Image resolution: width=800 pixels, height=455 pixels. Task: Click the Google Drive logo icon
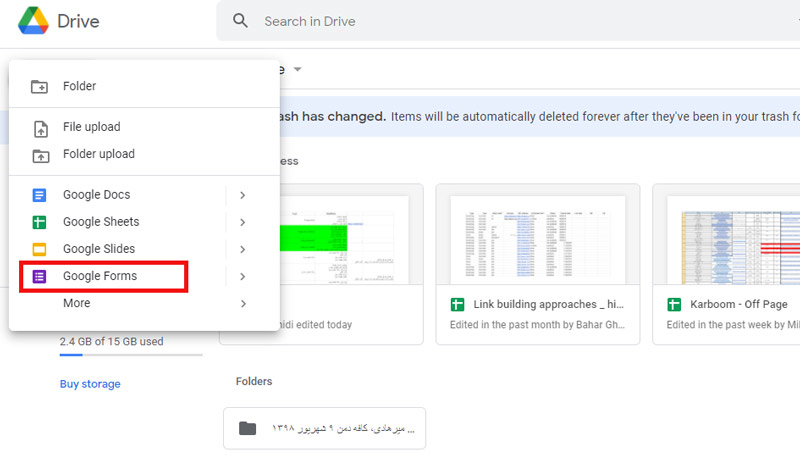tap(32, 20)
